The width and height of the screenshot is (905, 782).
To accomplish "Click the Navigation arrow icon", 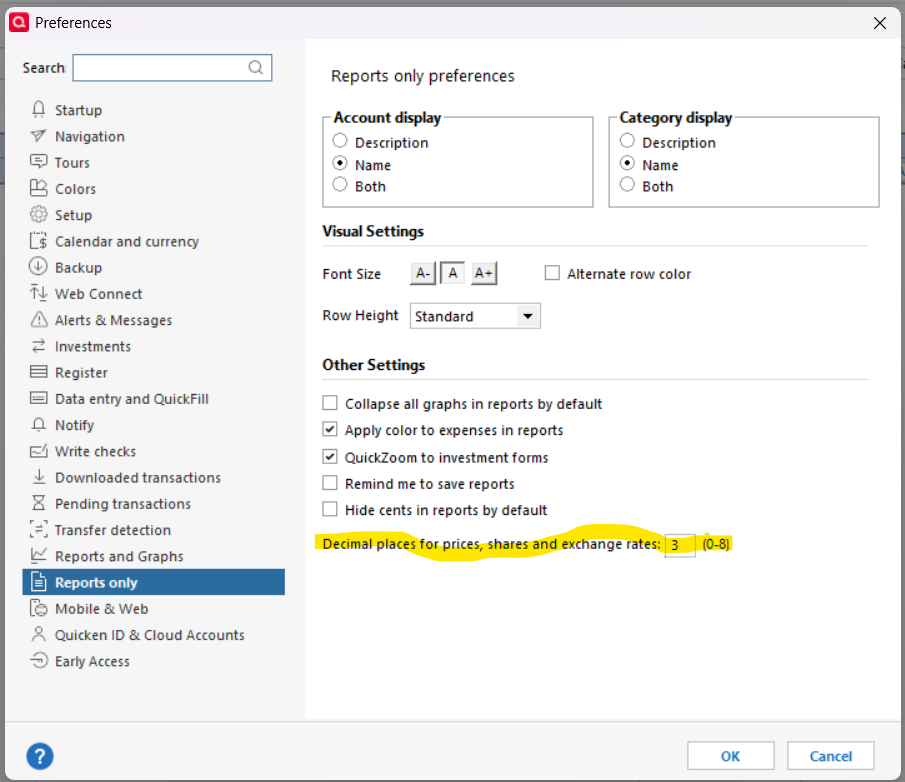I will pyautogui.click(x=38, y=136).
